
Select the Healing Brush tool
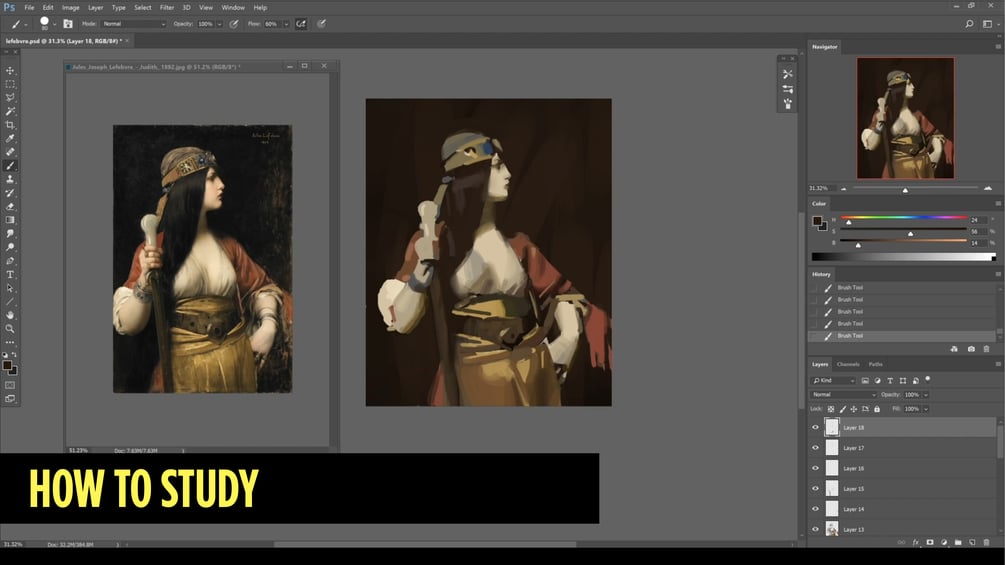(x=10, y=152)
